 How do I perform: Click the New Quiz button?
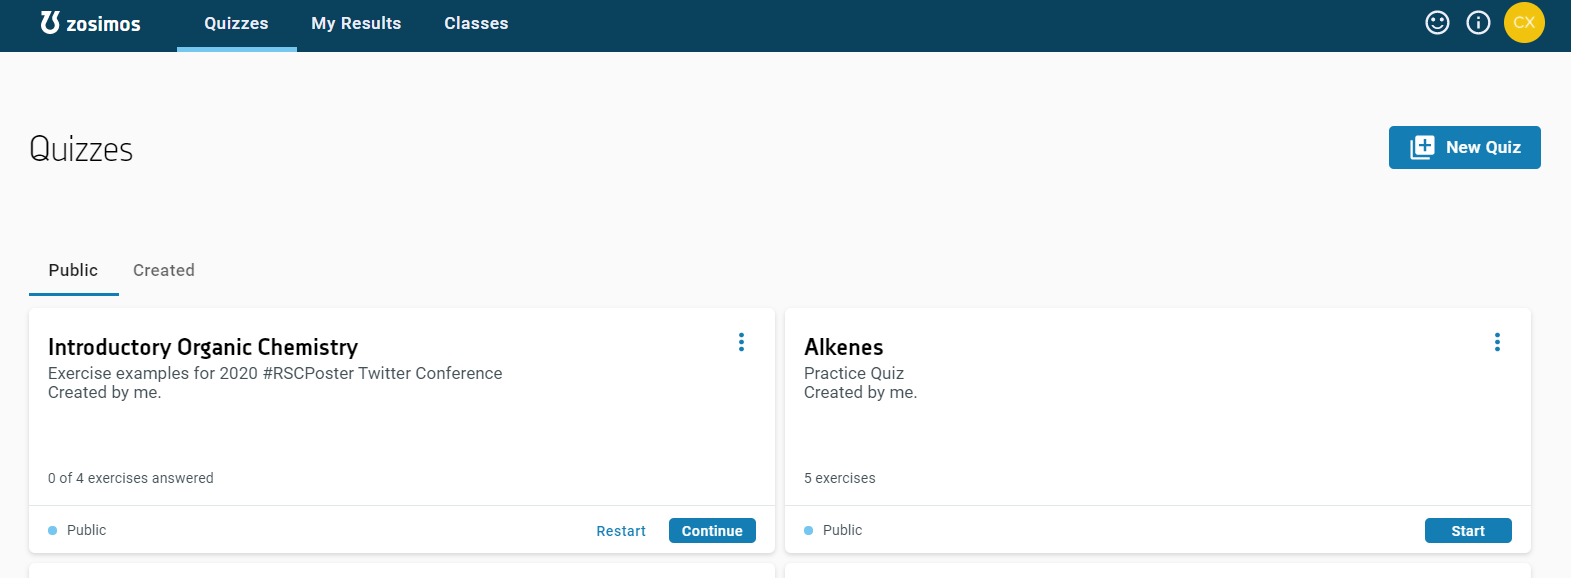pos(1464,147)
